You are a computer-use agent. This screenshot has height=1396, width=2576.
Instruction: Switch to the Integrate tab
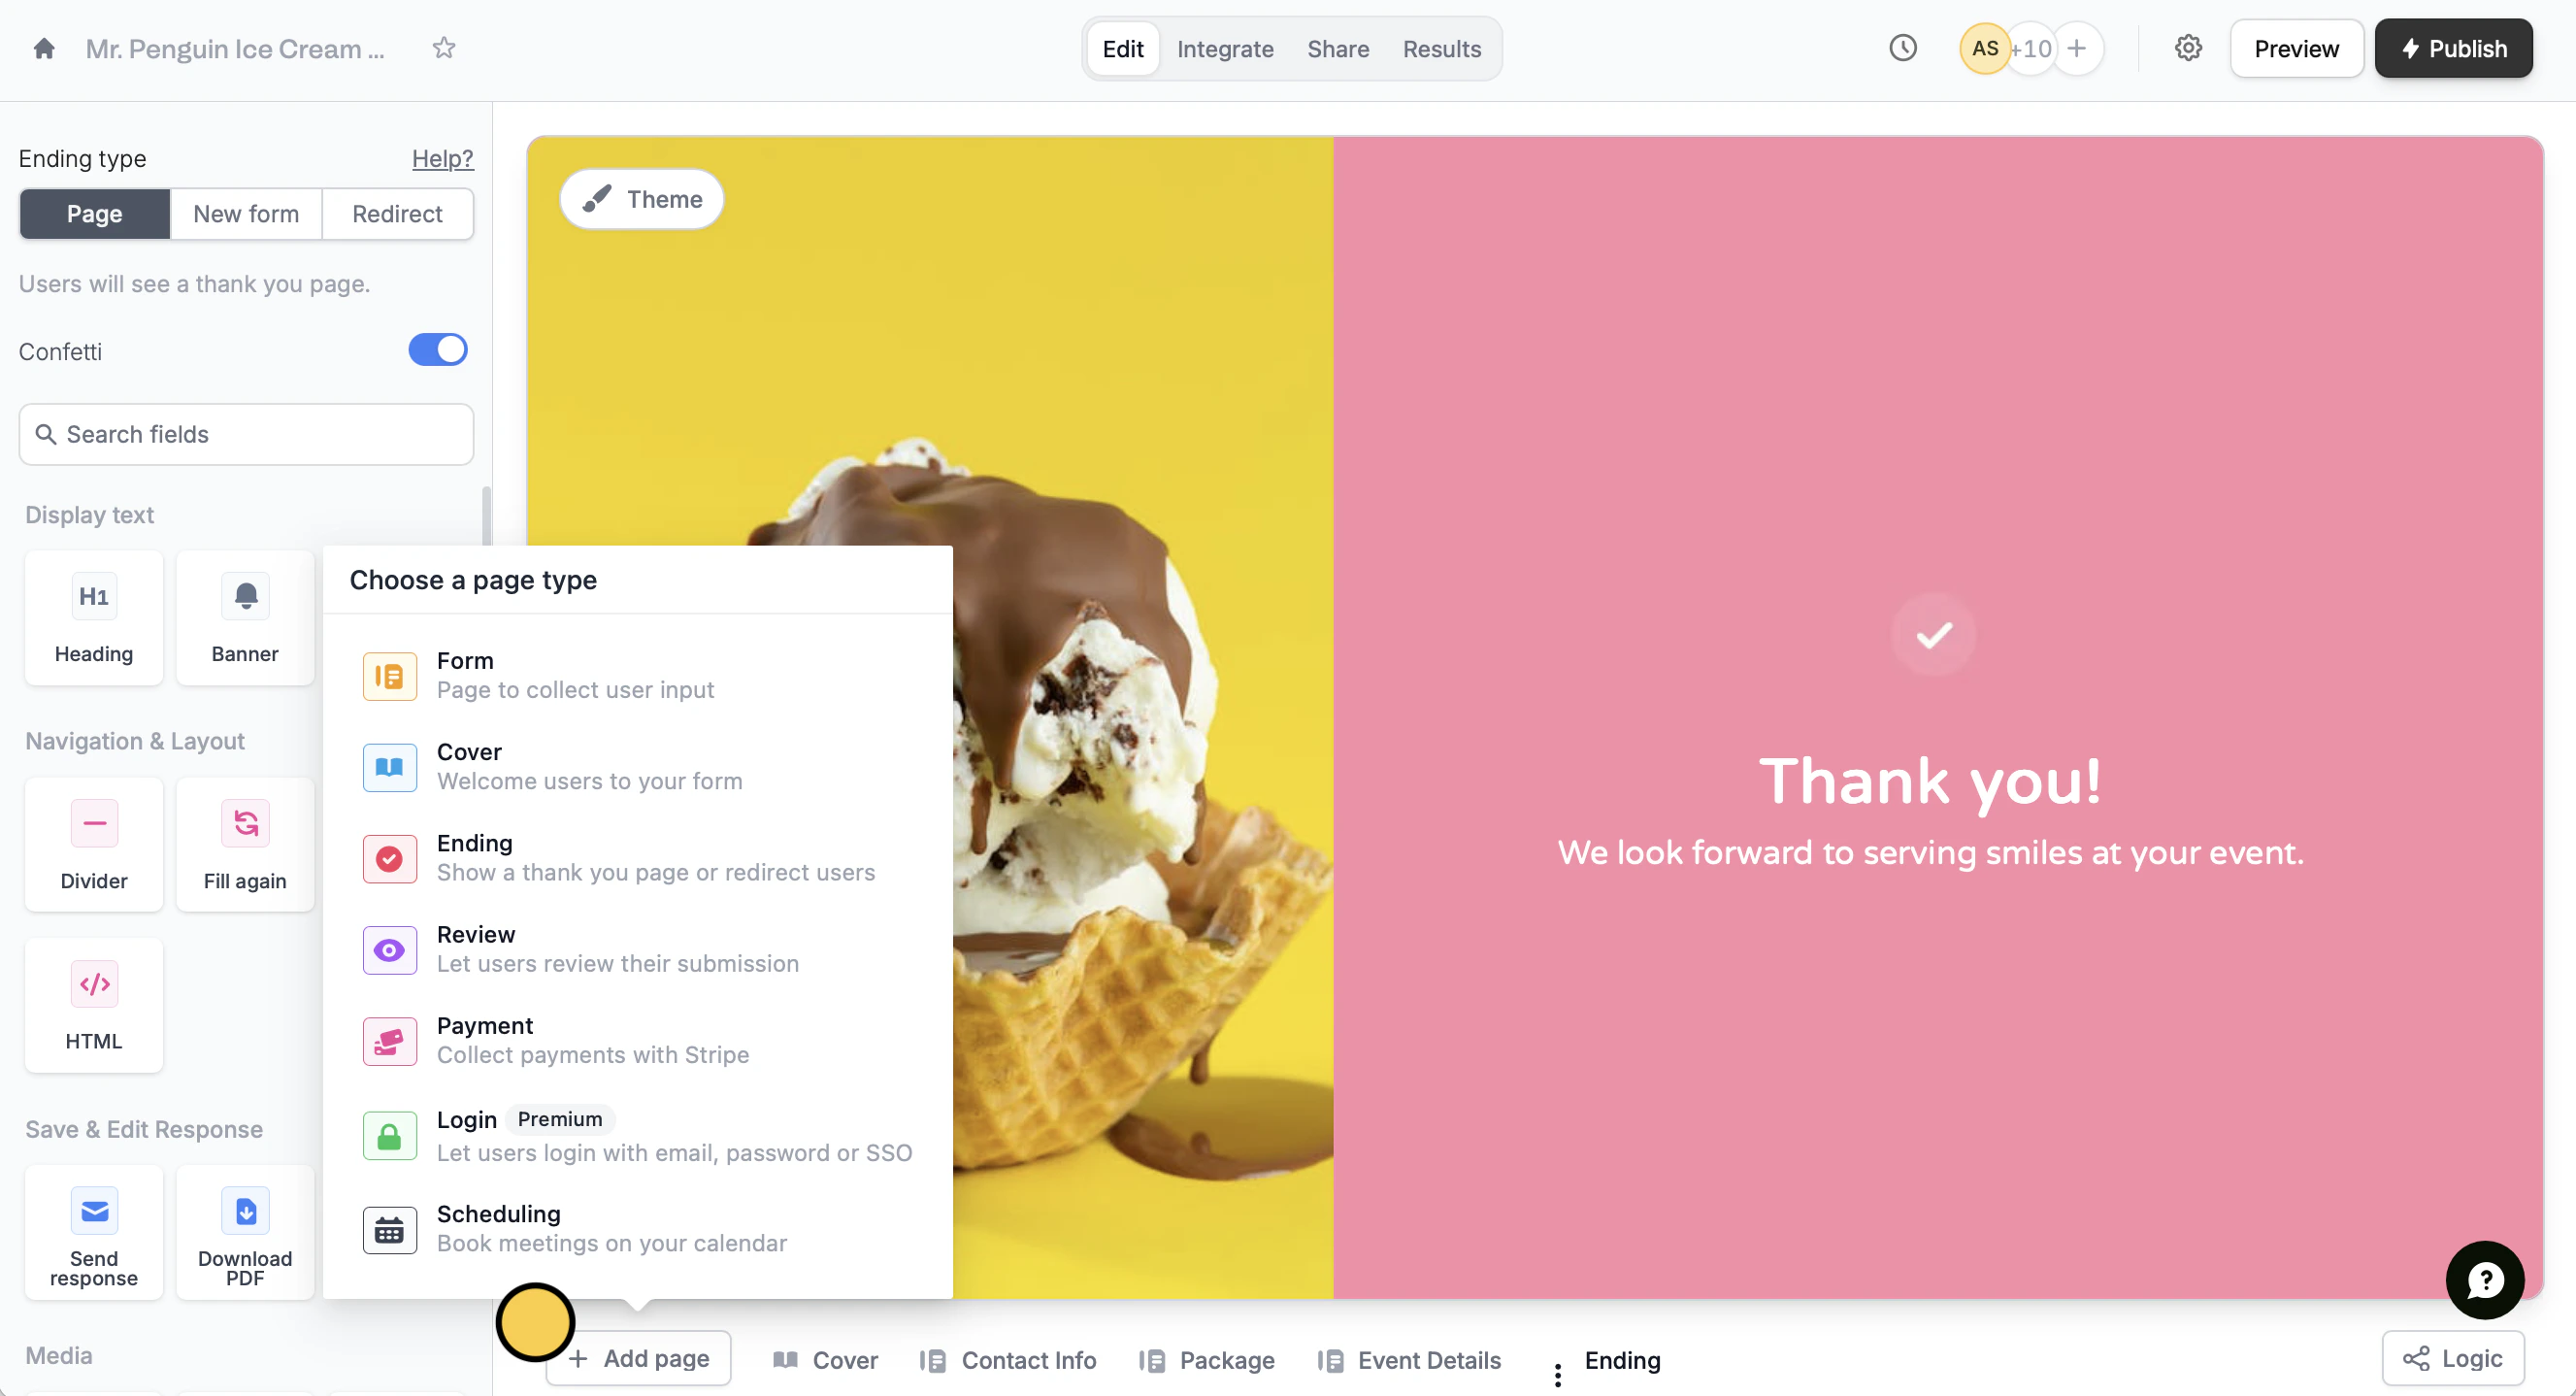point(1225,49)
